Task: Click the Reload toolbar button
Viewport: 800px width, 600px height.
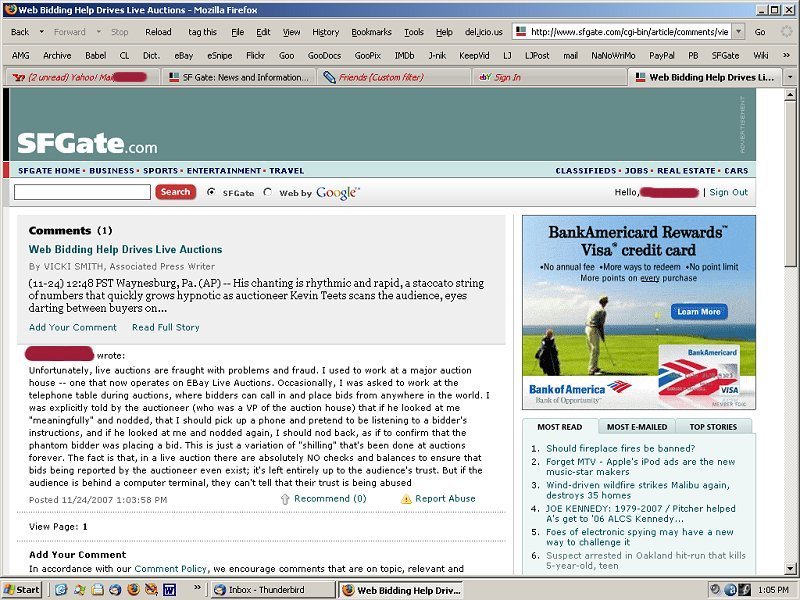Action: 158,32
